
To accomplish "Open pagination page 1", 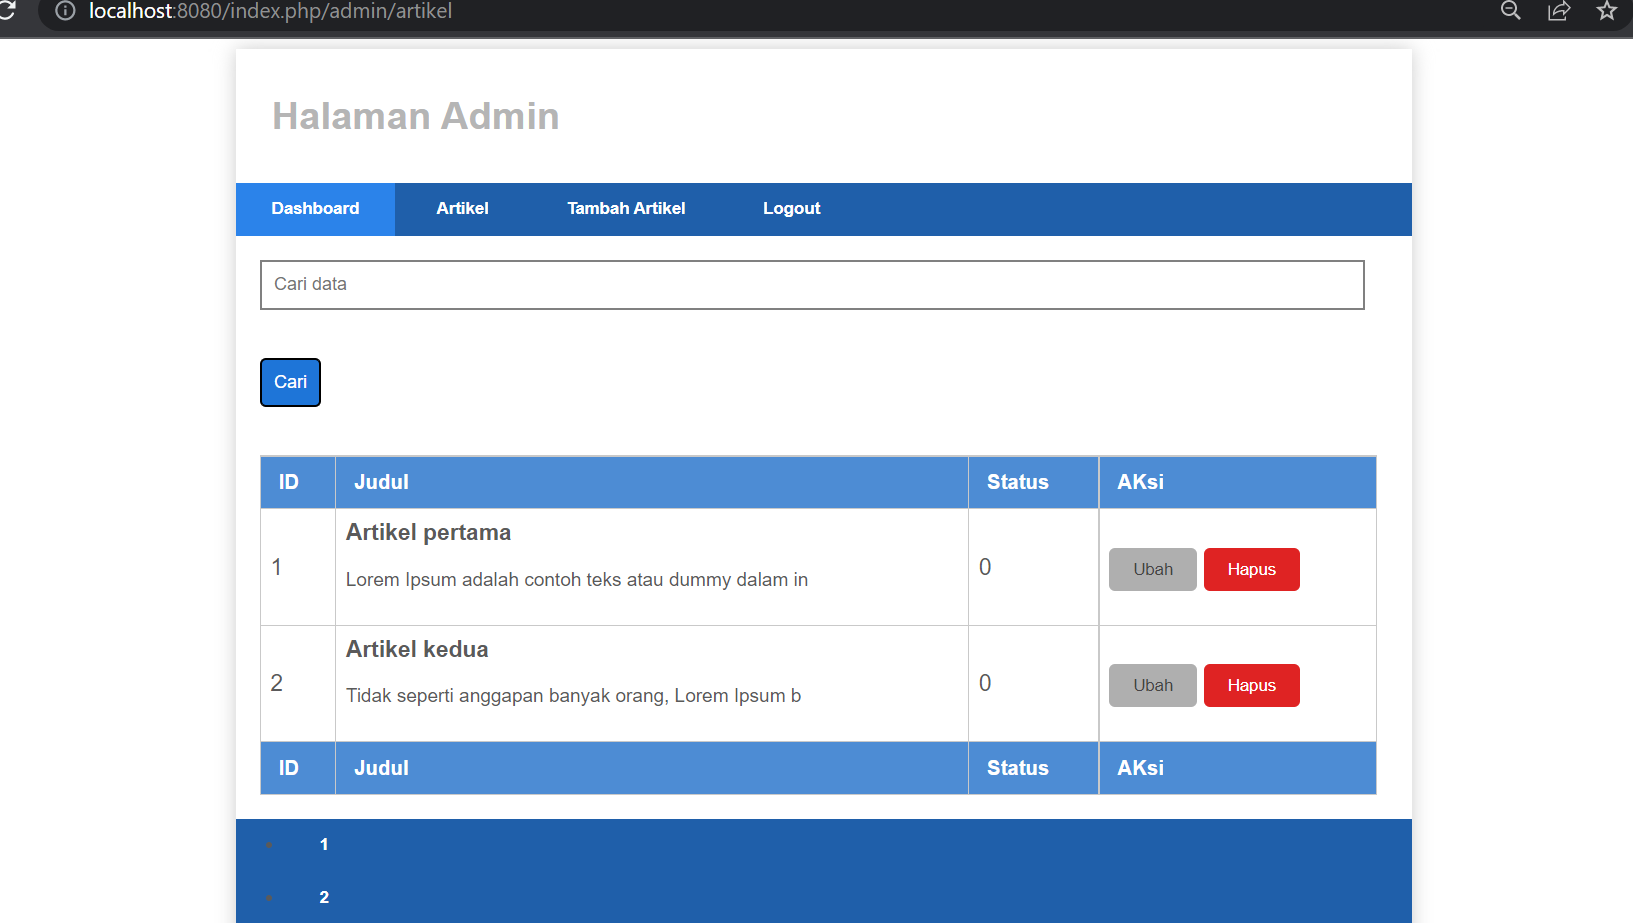I will [323, 844].
